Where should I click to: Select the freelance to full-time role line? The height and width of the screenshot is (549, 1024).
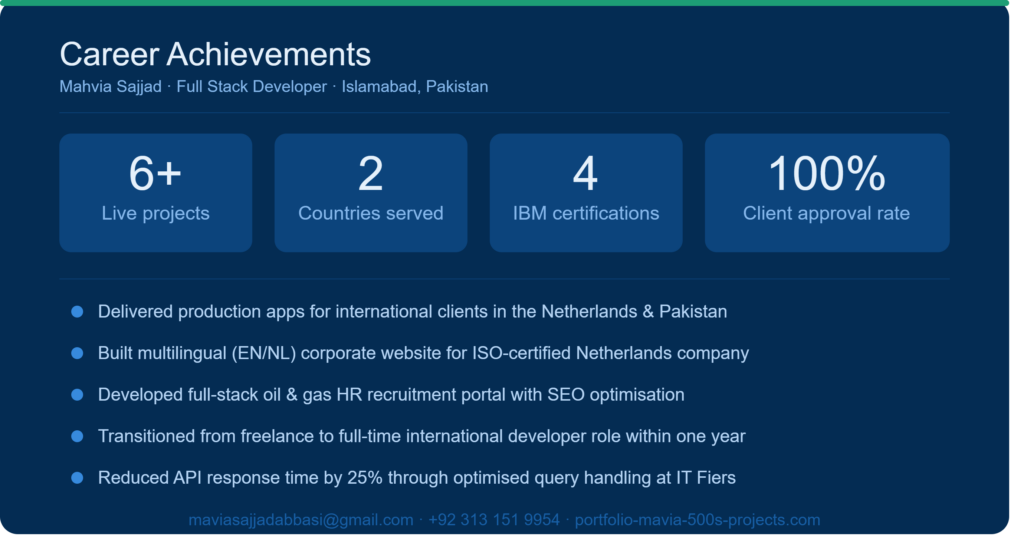pos(421,436)
